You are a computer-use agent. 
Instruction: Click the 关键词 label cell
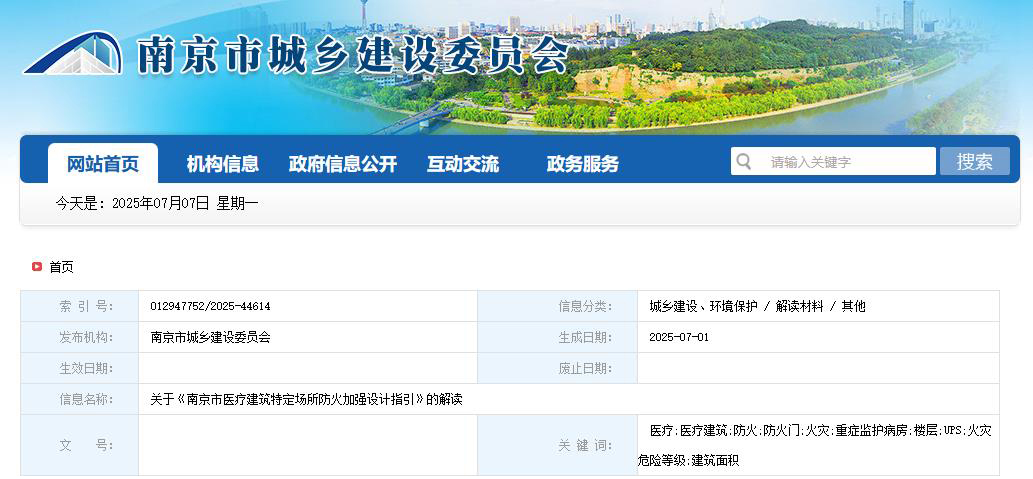click(x=557, y=445)
